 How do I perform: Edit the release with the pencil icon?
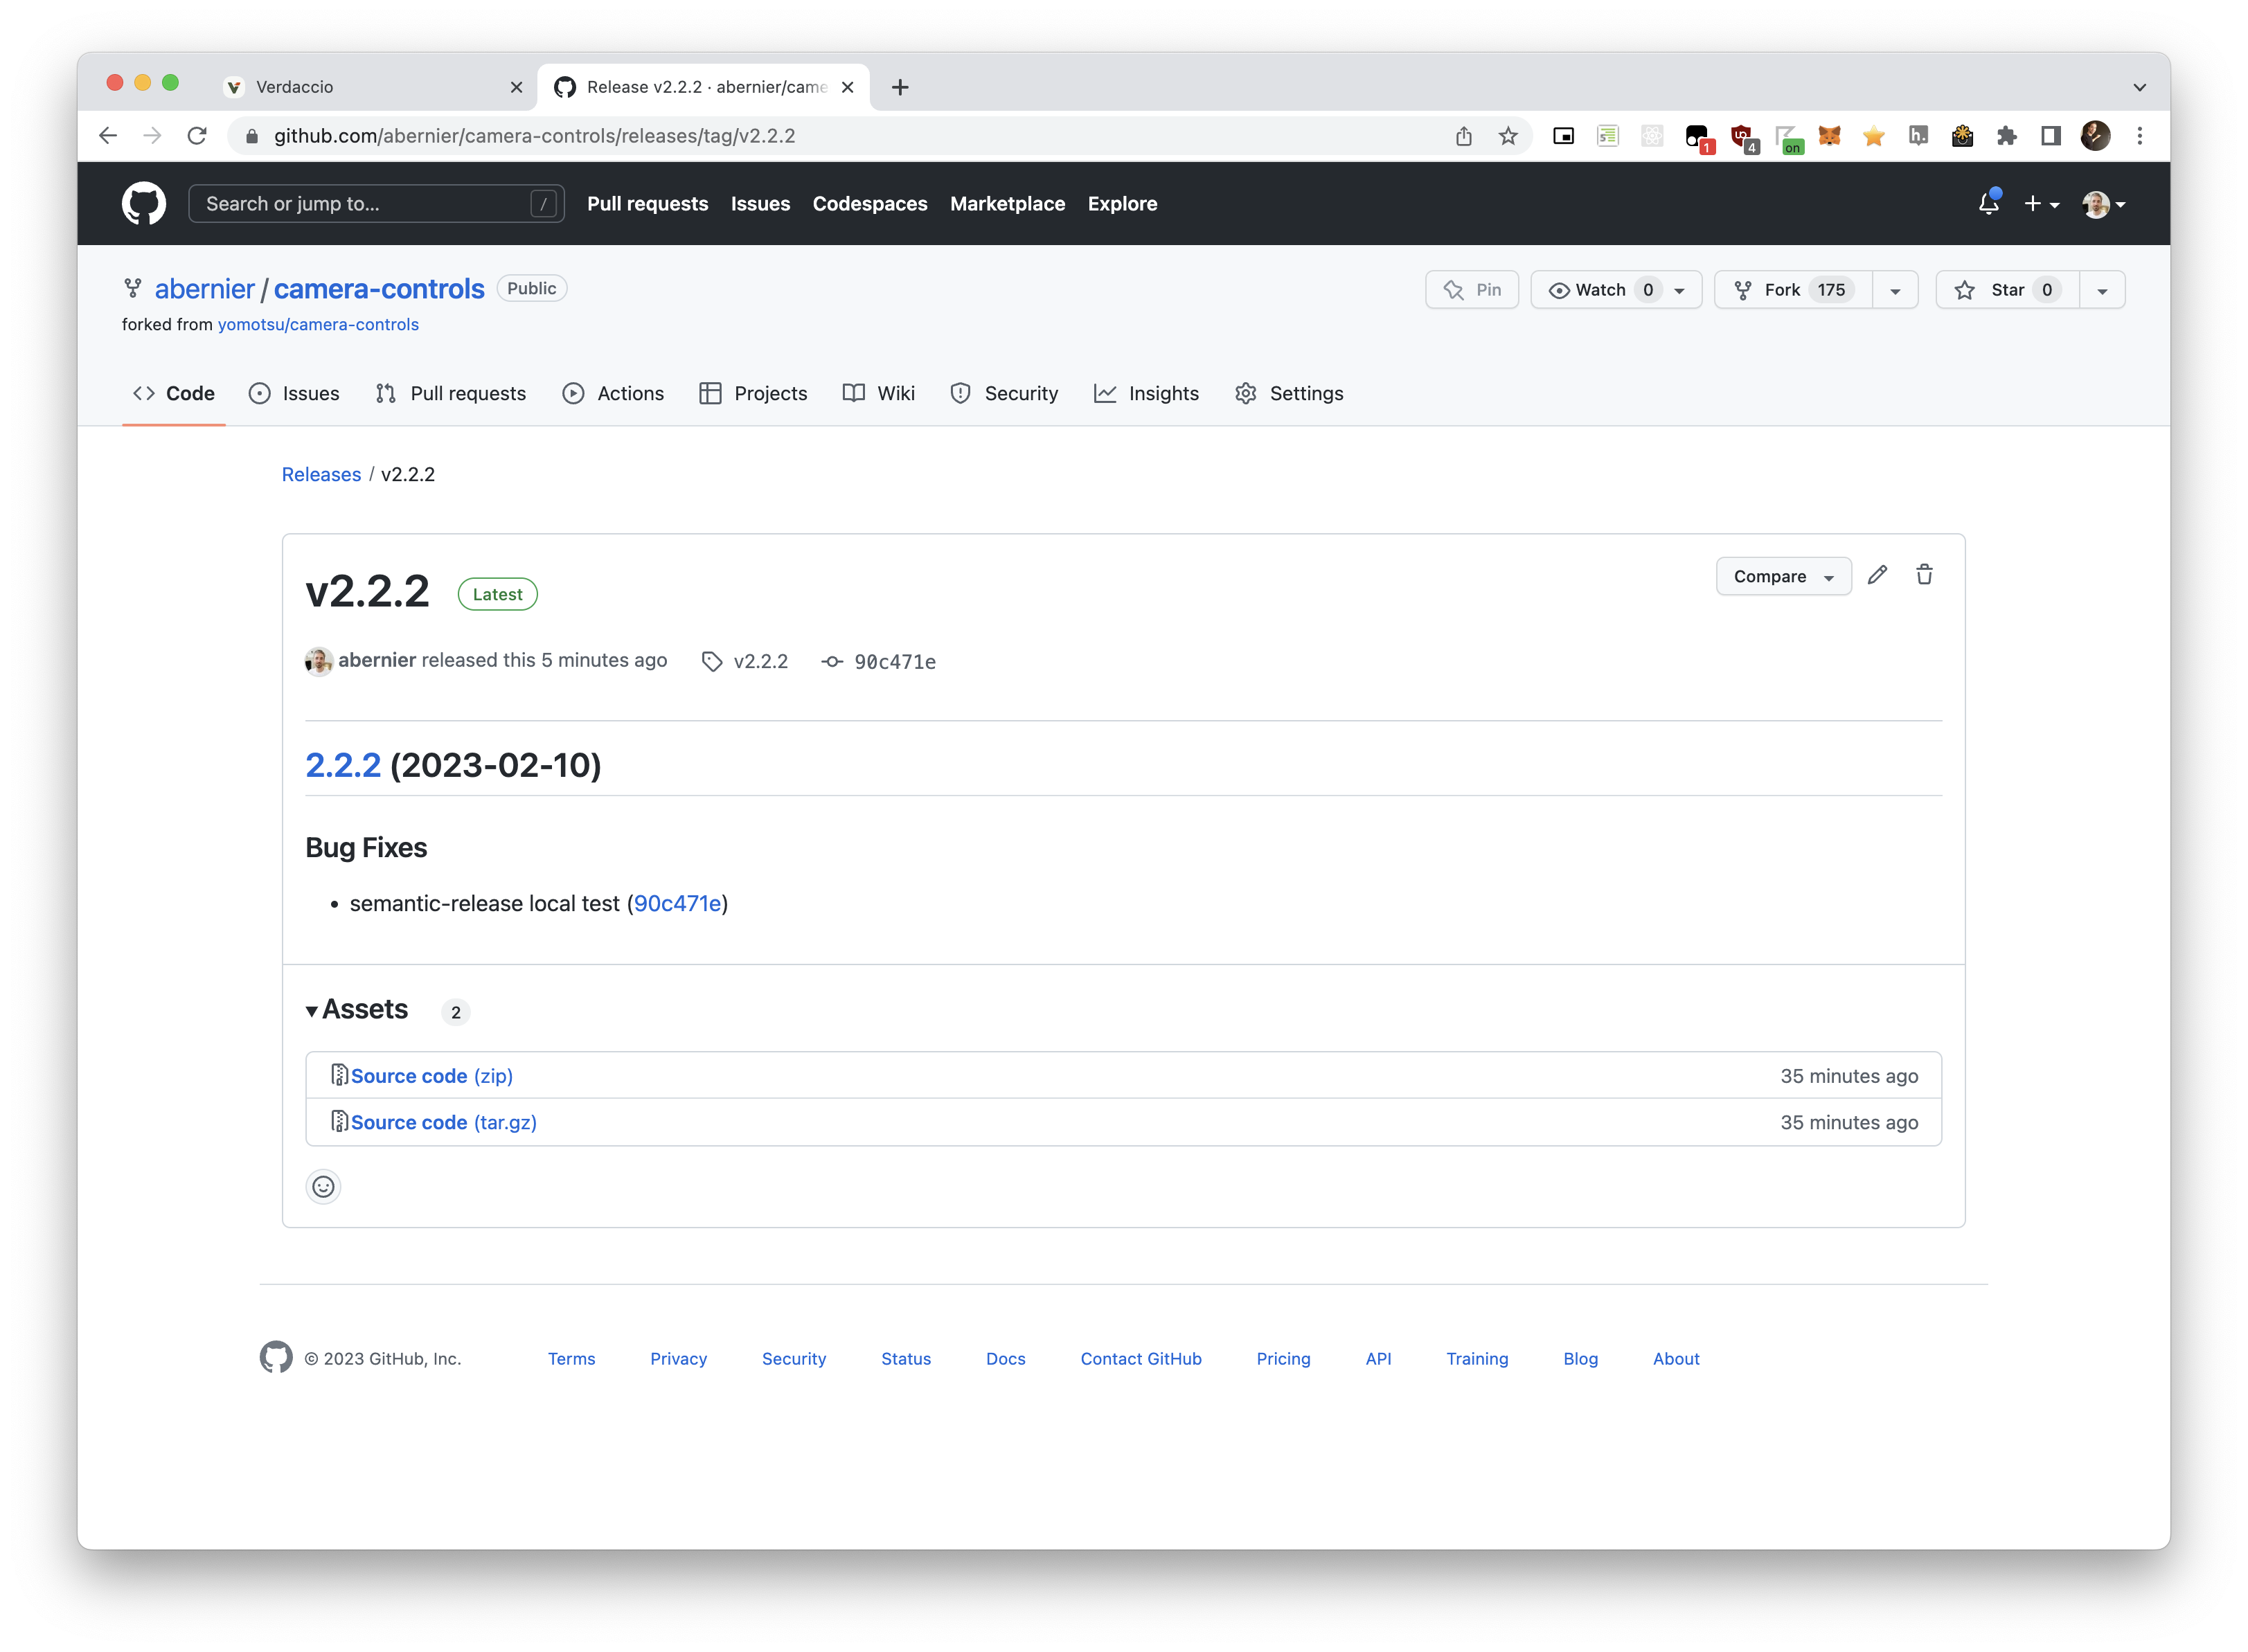coord(1877,575)
